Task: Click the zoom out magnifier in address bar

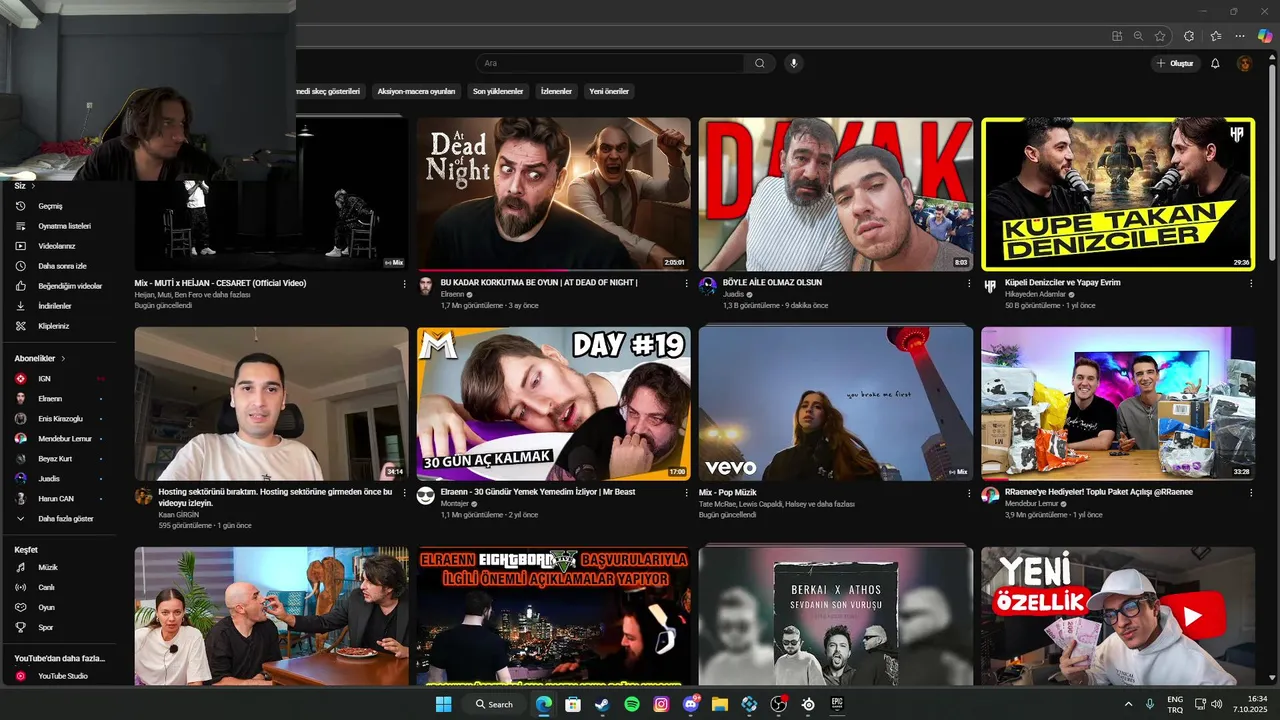Action: (x=1138, y=36)
